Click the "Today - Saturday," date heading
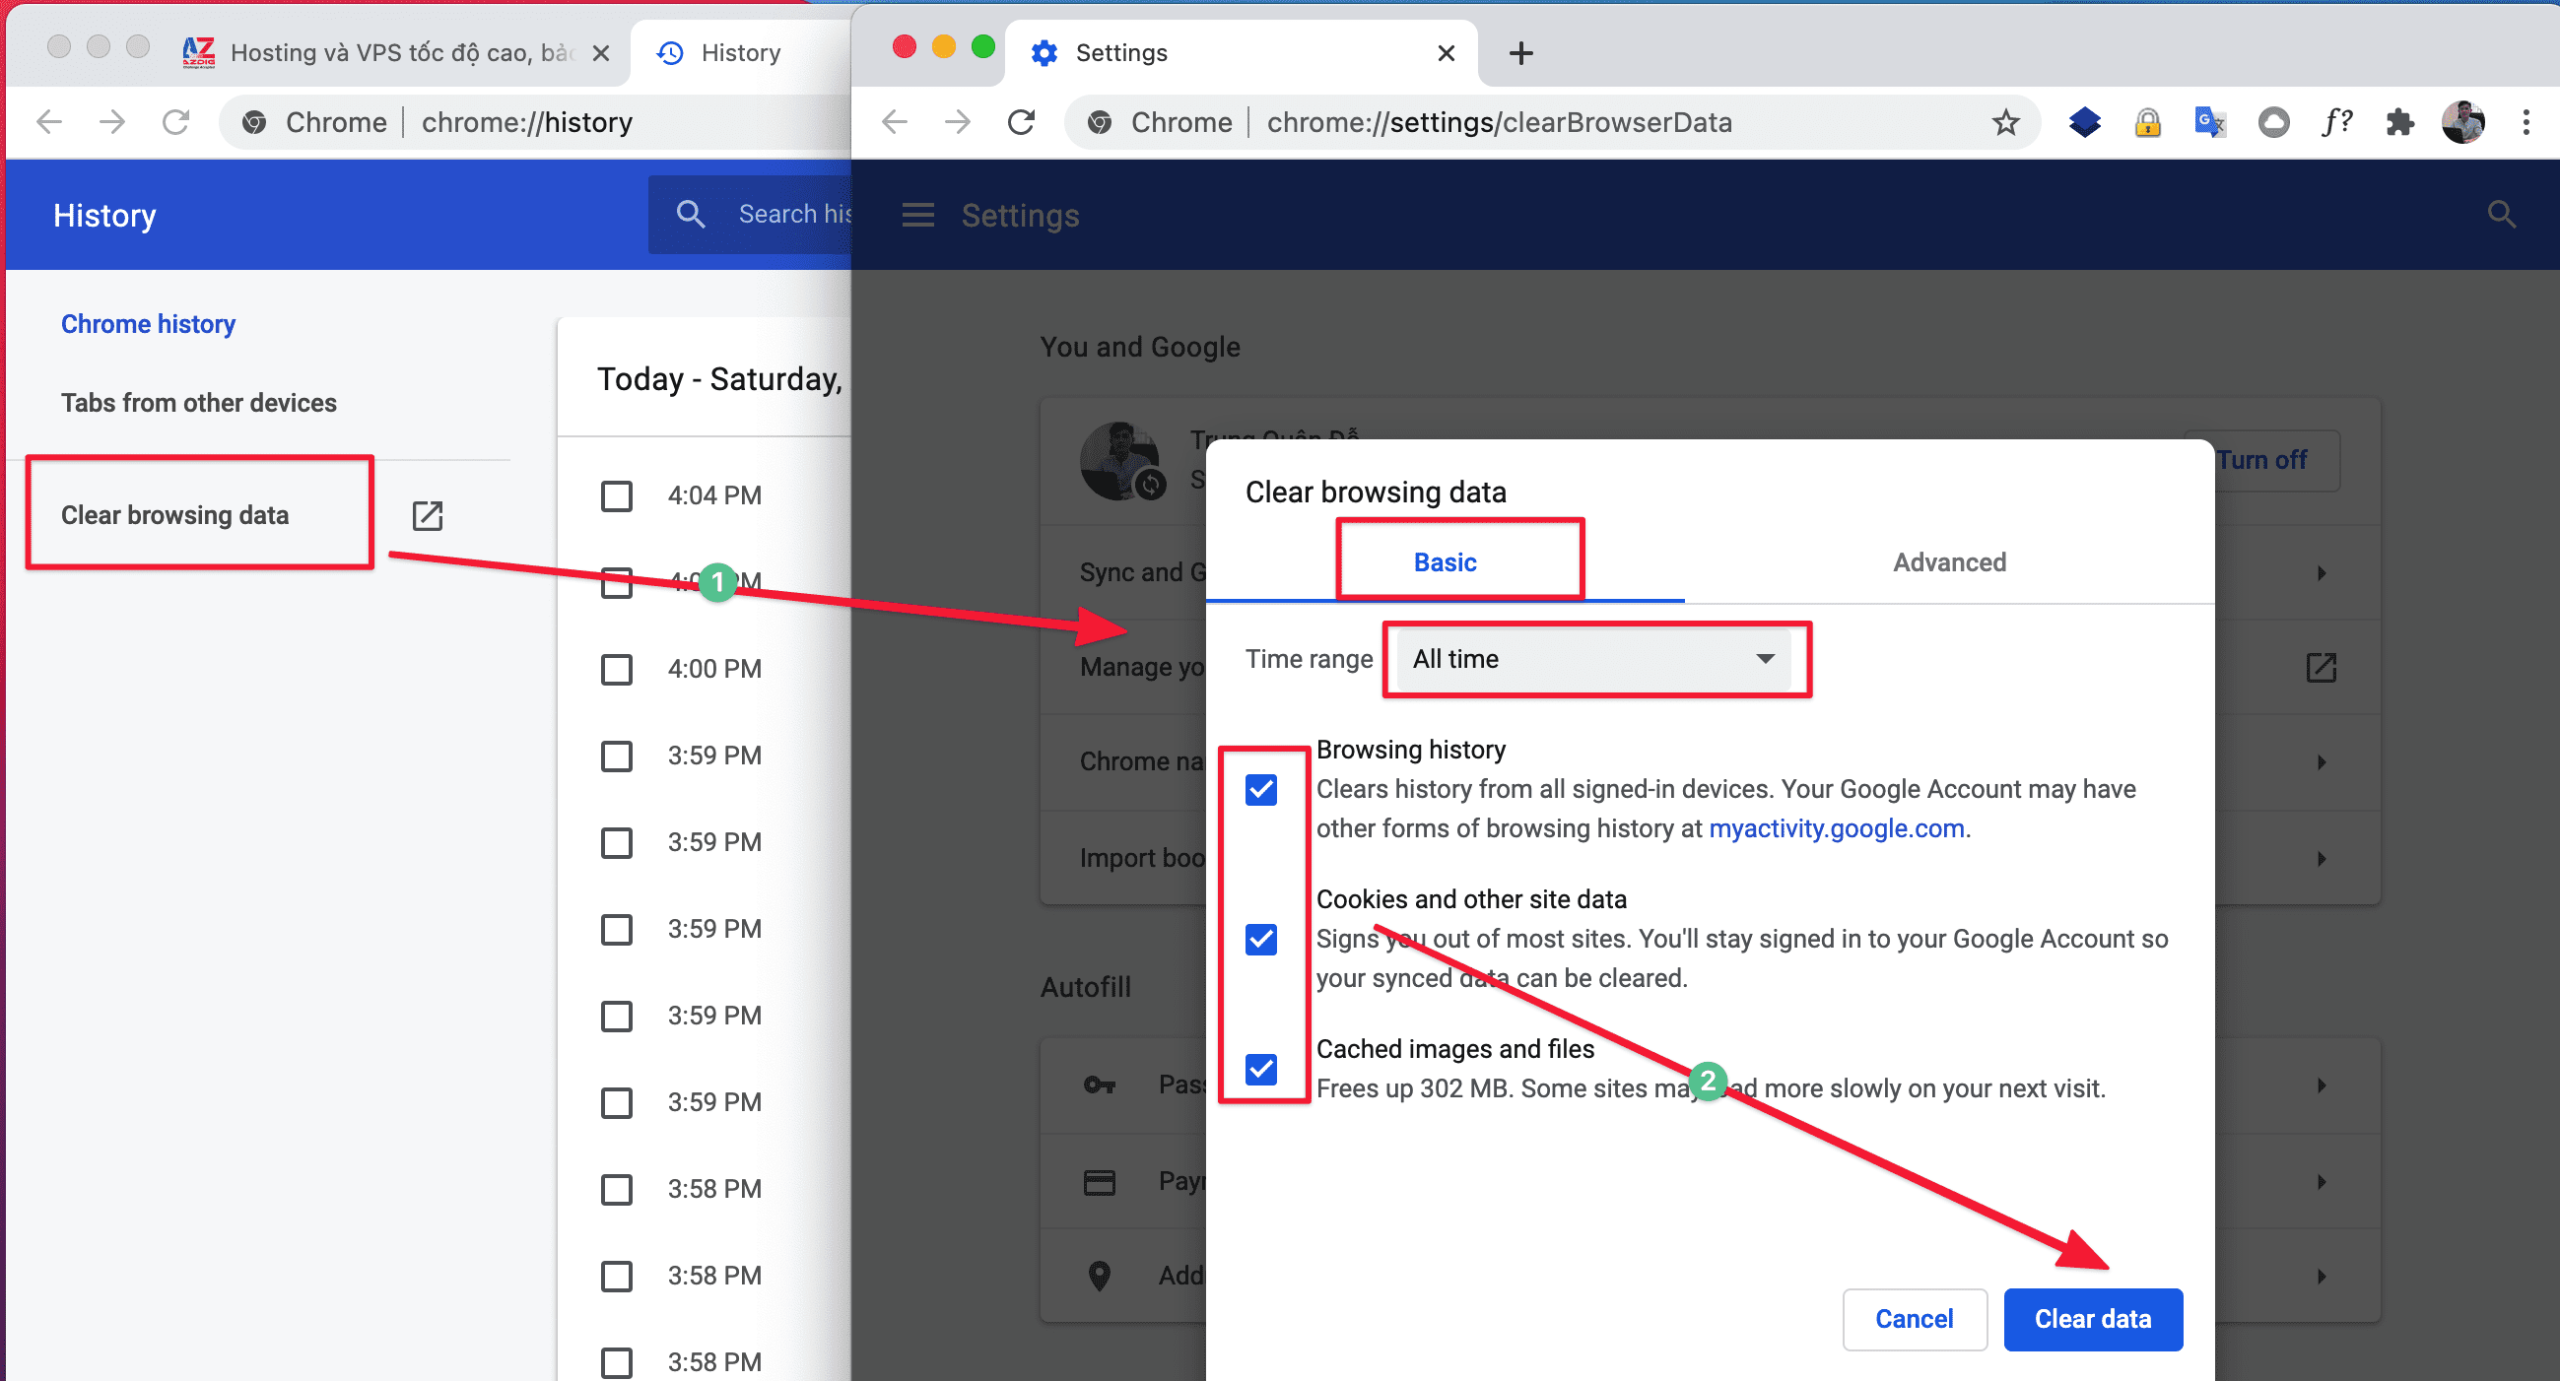2560x1381 pixels. (x=720, y=379)
